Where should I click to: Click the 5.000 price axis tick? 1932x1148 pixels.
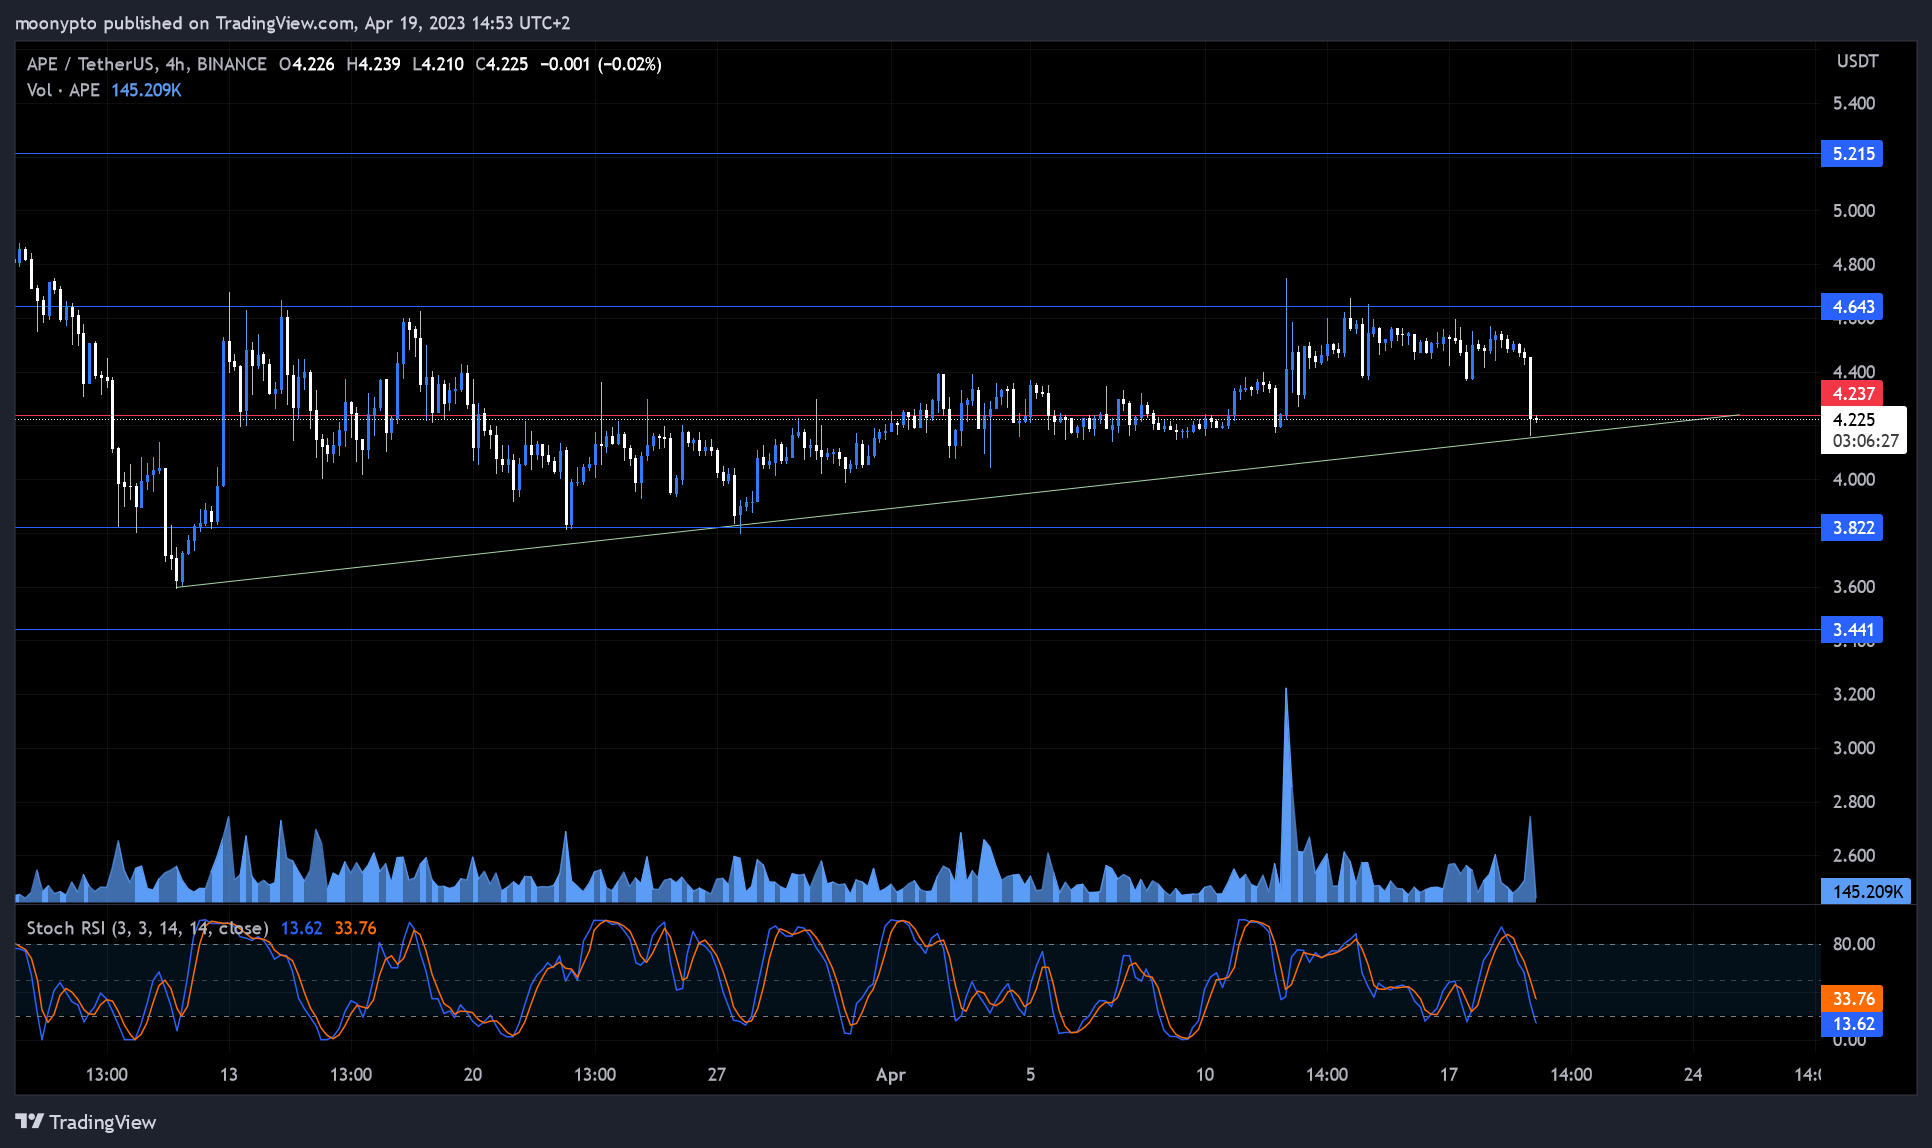point(1853,211)
